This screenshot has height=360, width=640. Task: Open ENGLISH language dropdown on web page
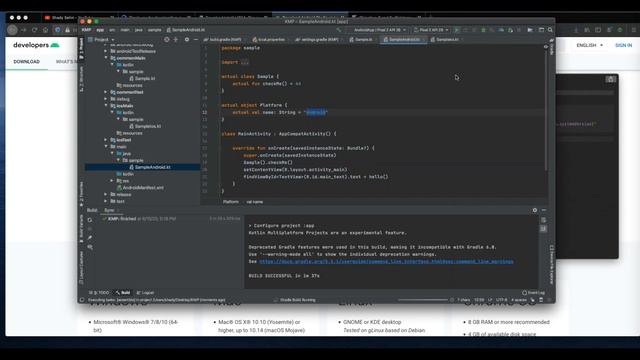click(x=589, y=45)
